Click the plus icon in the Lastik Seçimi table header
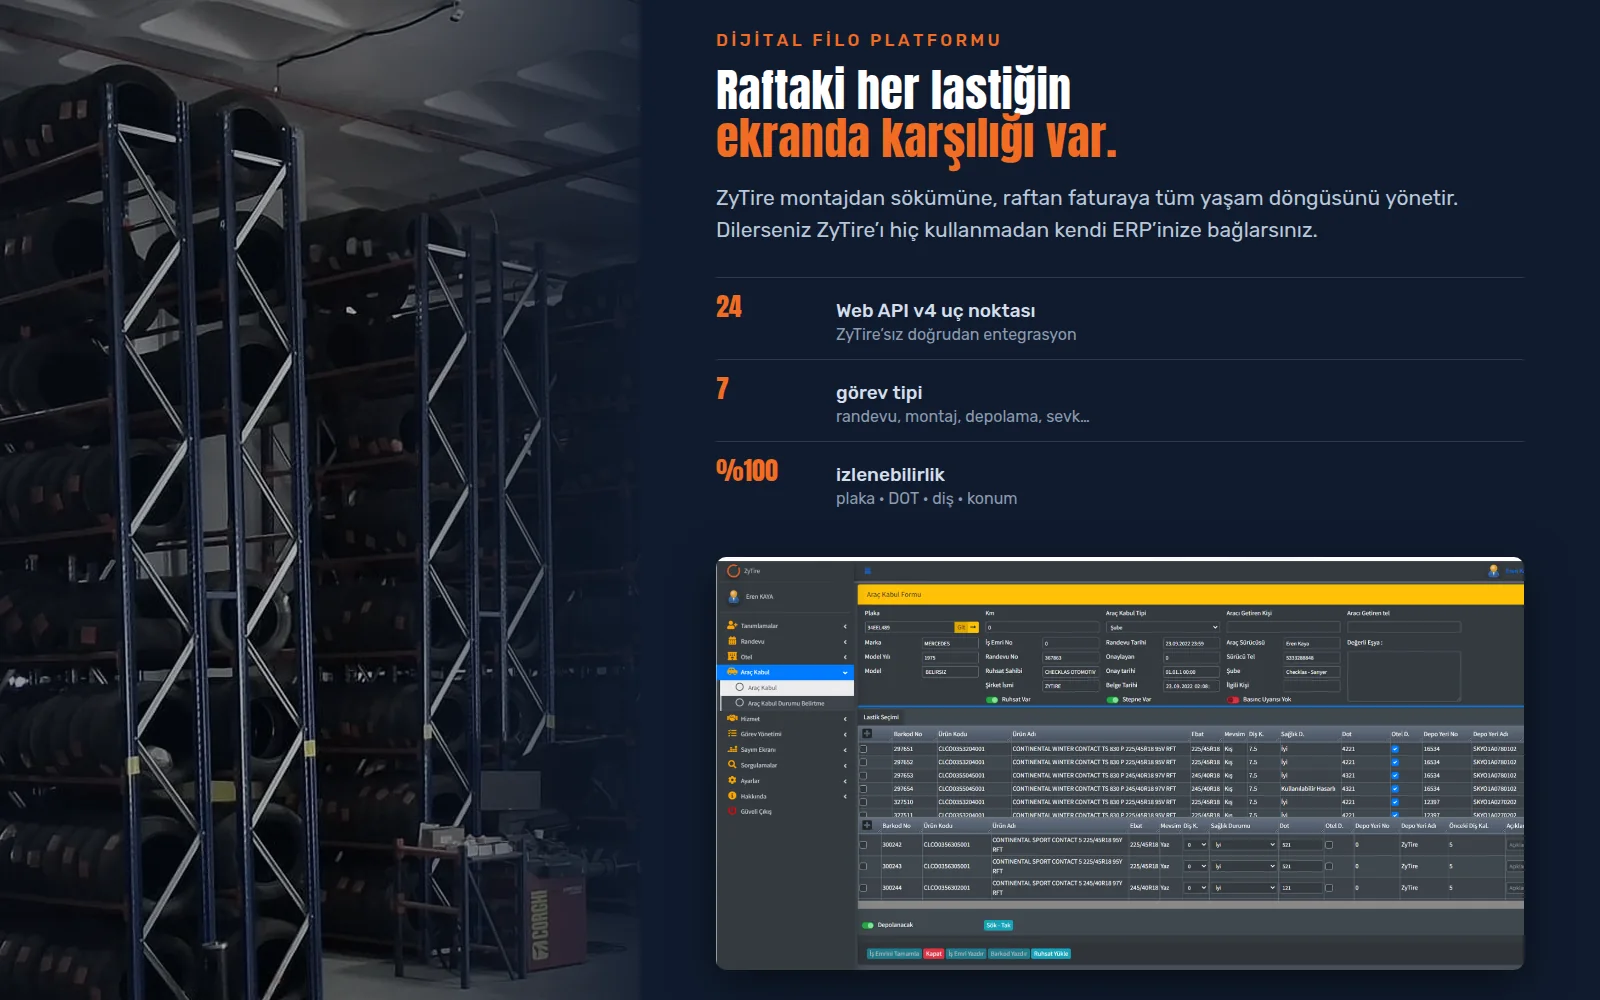This screenshot has width=1600, height=1000. (x=867, y=733)
